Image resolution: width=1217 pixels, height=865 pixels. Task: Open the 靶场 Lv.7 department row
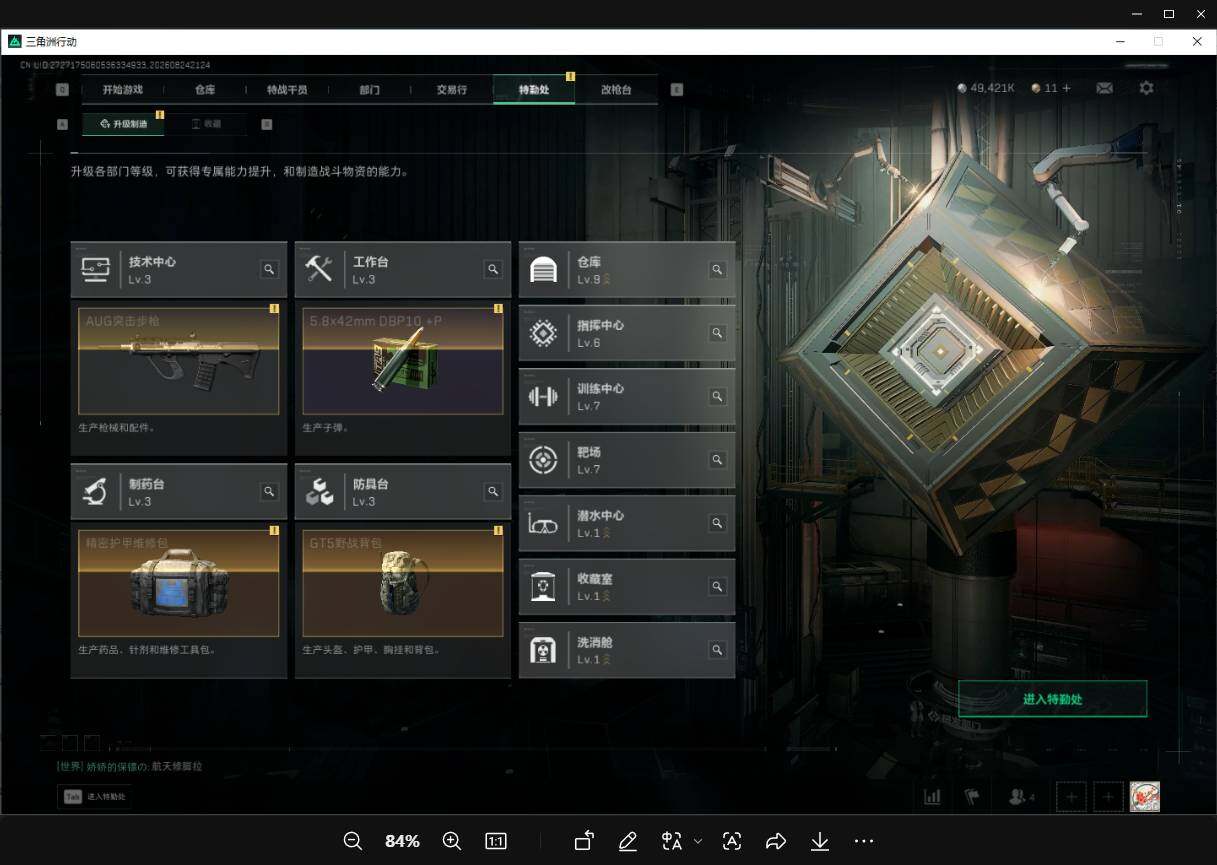pyautogui.click(x=627, y=460)
